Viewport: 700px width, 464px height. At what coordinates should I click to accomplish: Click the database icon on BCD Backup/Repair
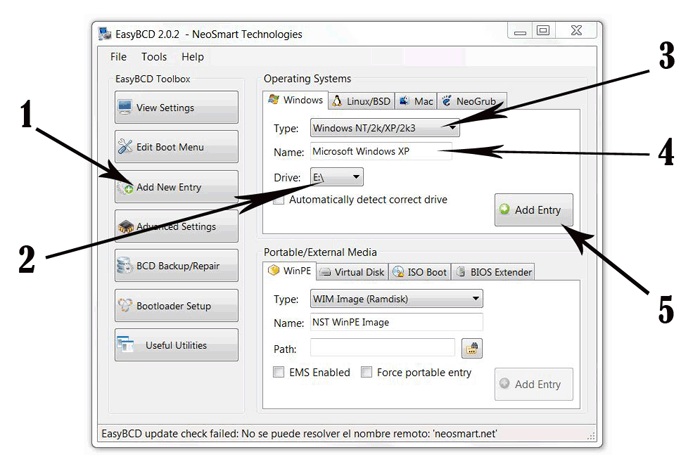point(125,266)
